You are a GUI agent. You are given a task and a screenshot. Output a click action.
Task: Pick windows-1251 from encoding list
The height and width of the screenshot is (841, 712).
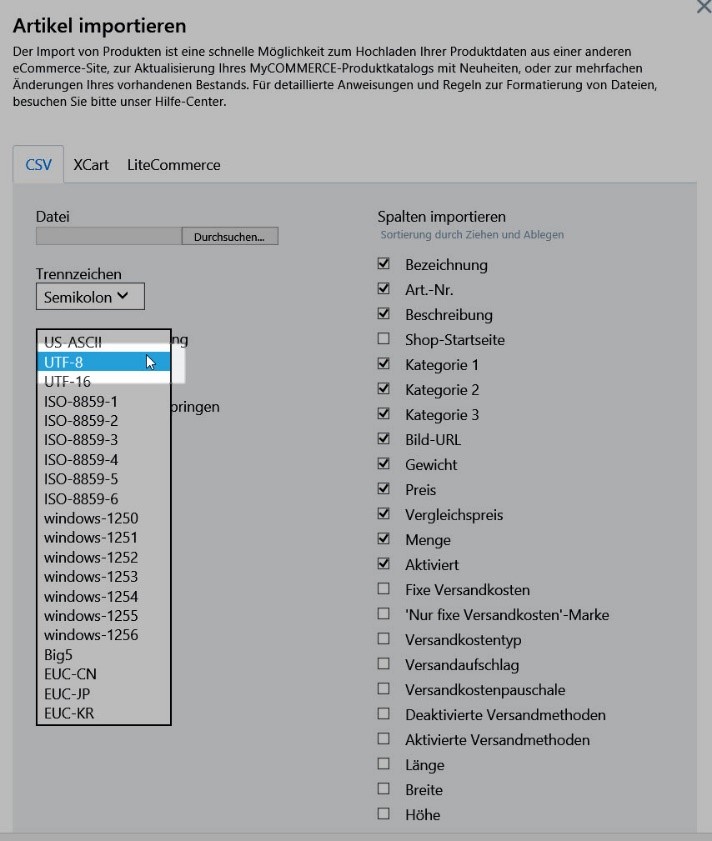point(104,537)
